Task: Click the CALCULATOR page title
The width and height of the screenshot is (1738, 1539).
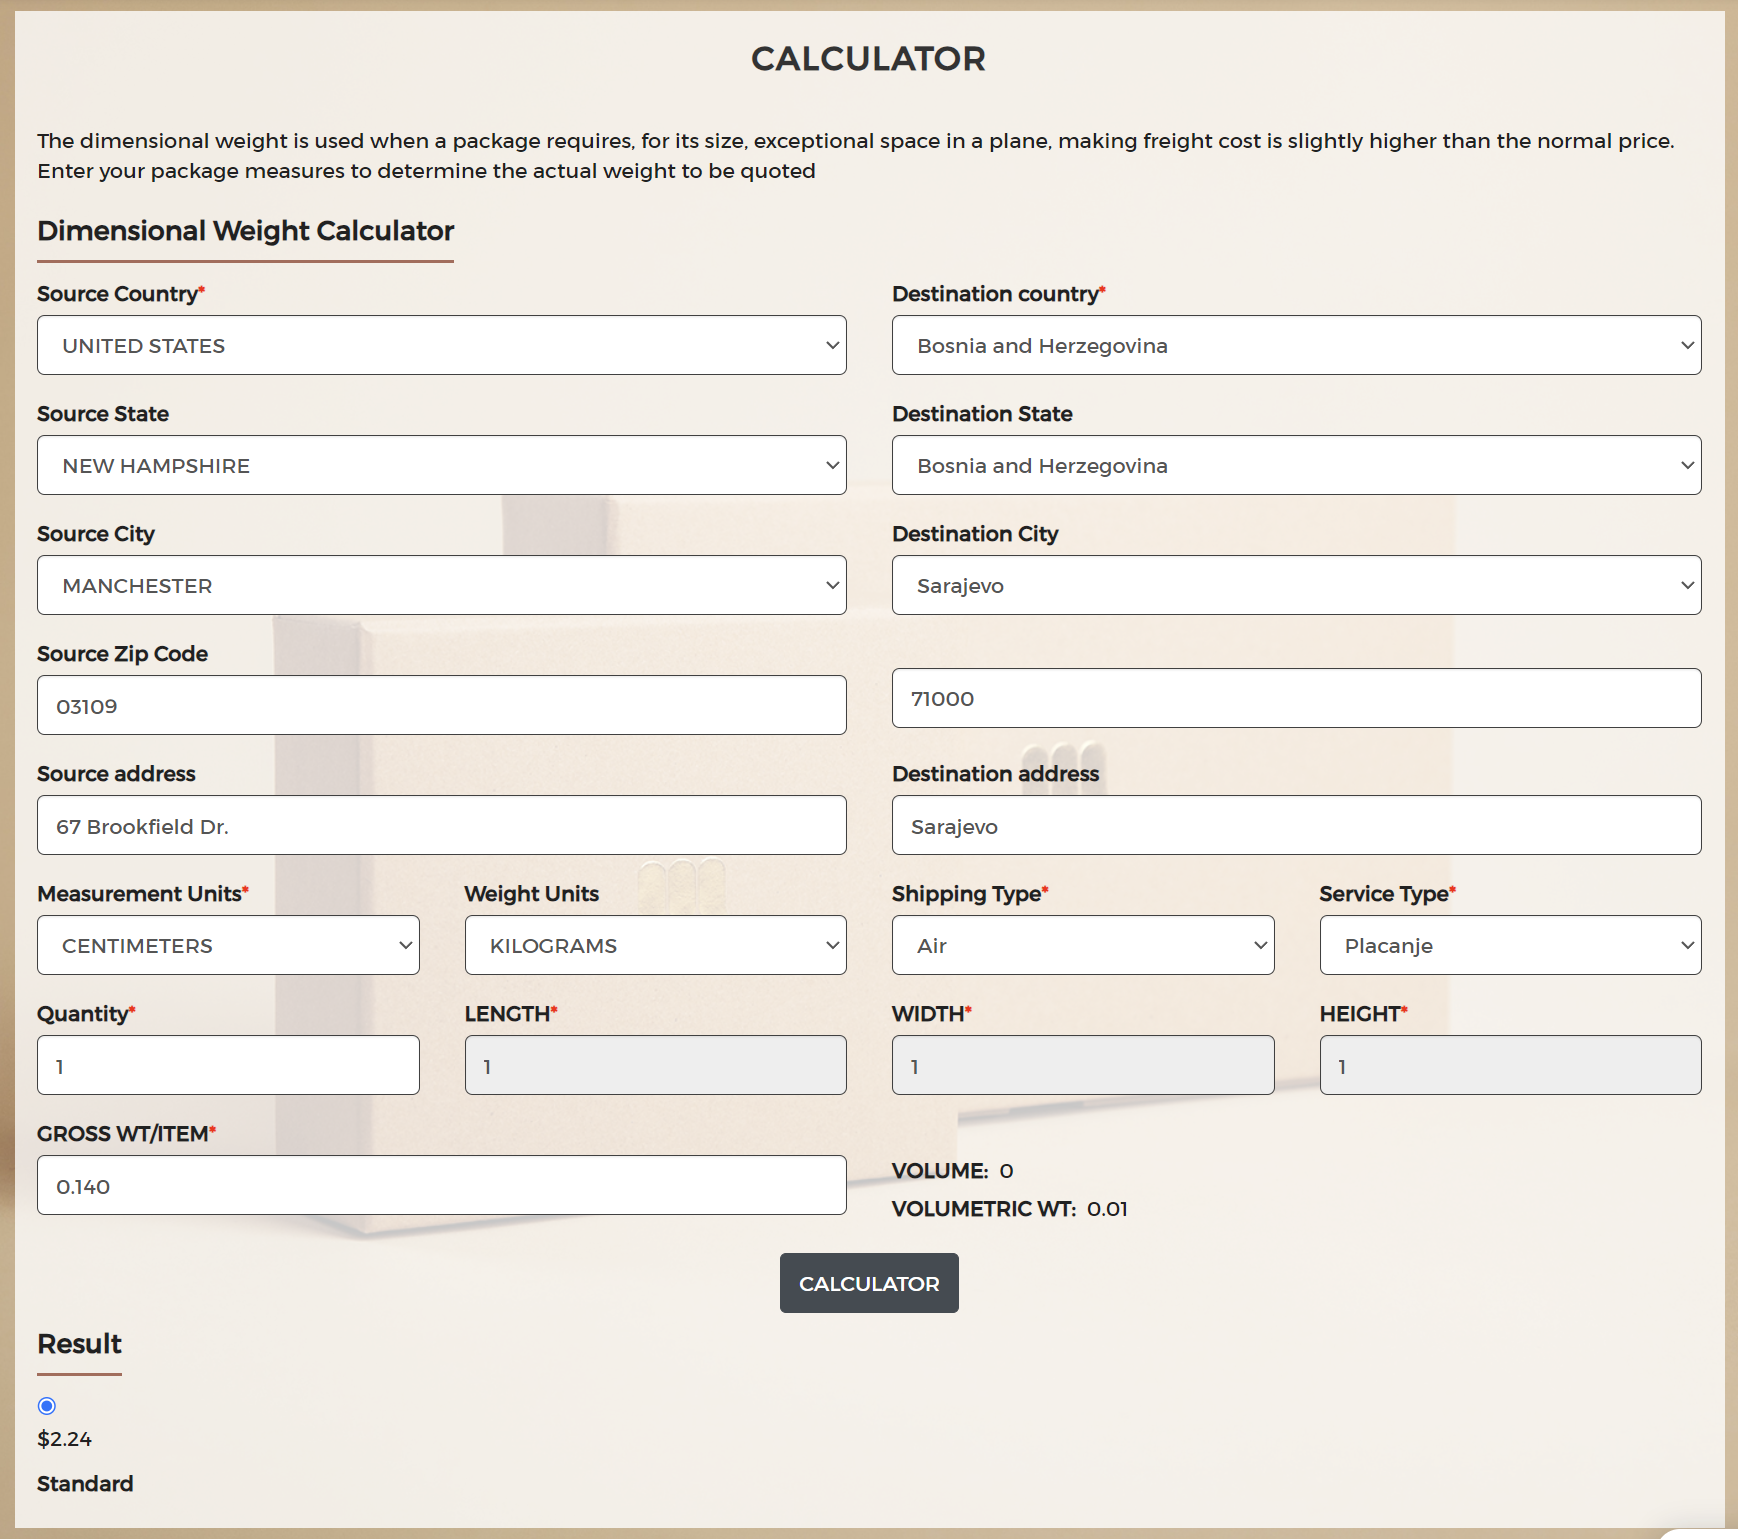Action: [869, 59]
